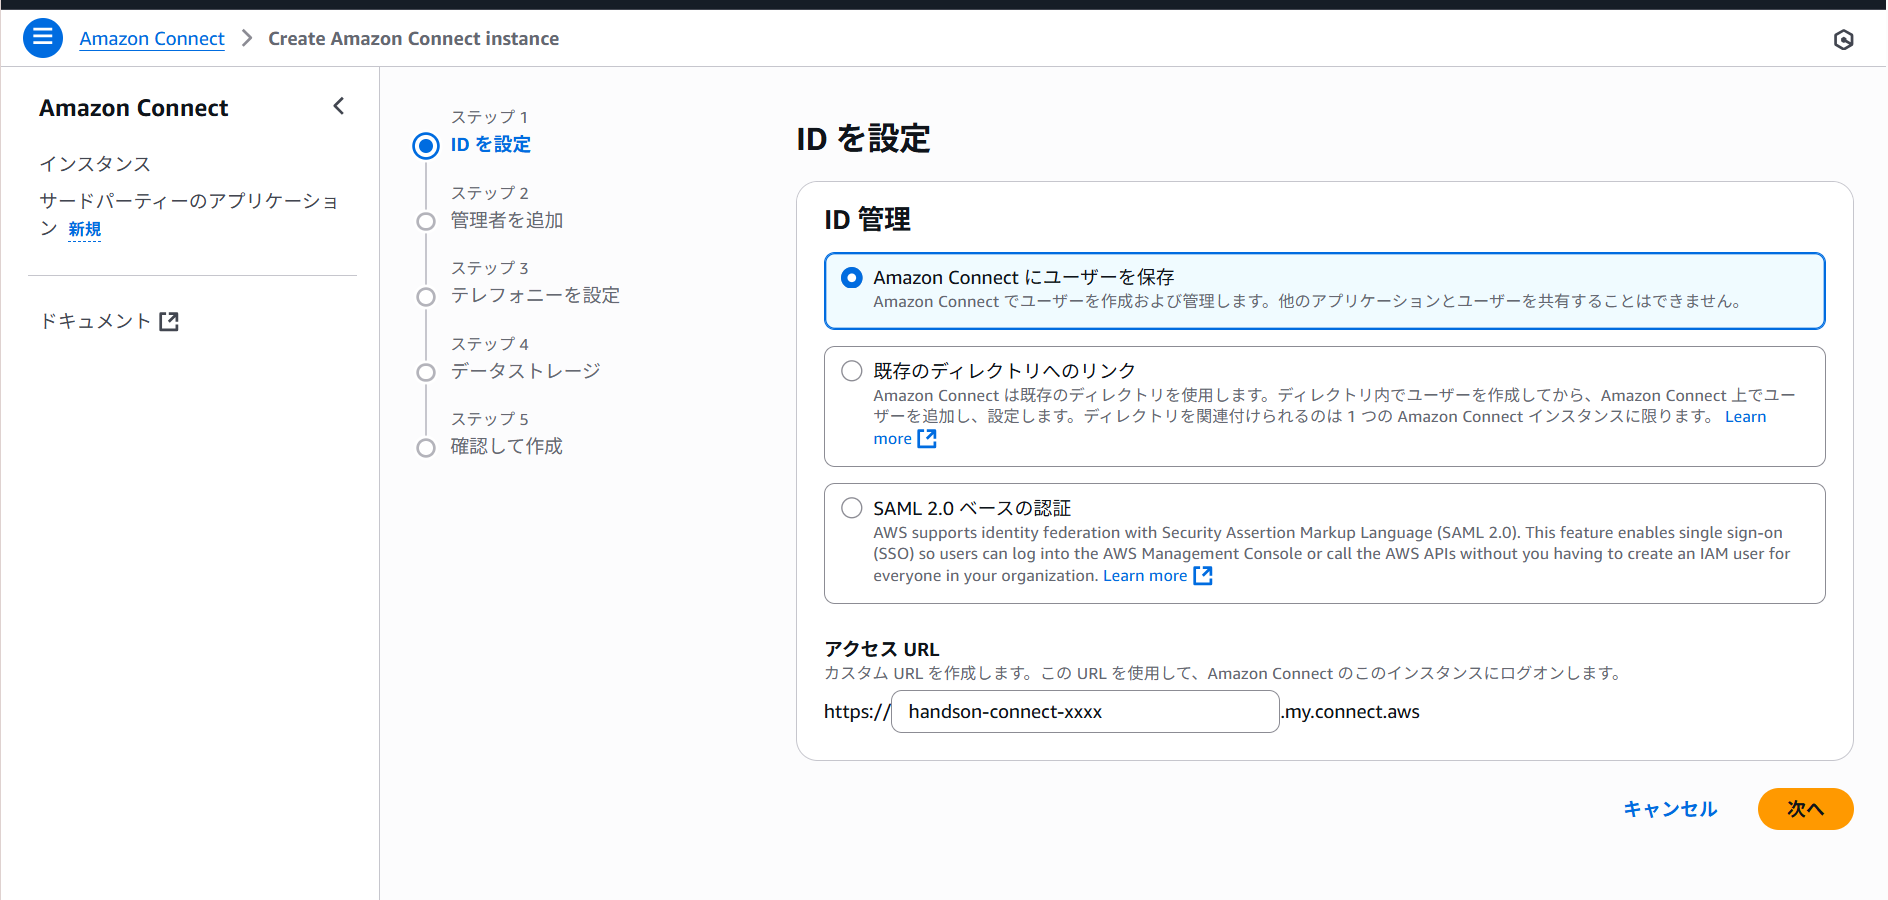Click the ステップ 2 管理者を追加 step item
The width and height of the screenshot is (1888, 900).
pyautogui.click(x=506, y=221)
